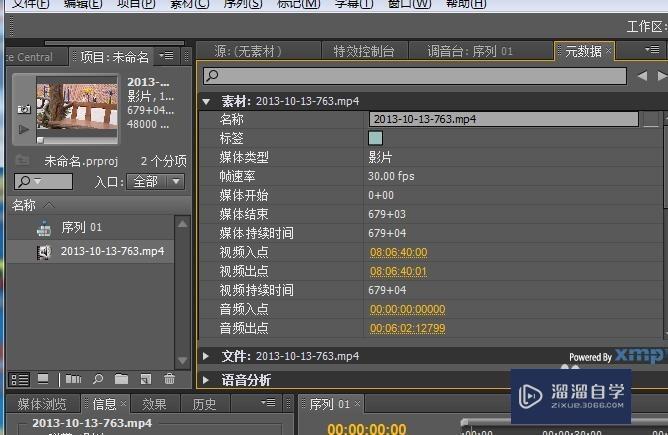Open the Metadata panel flyout menu

pos(652,50)
